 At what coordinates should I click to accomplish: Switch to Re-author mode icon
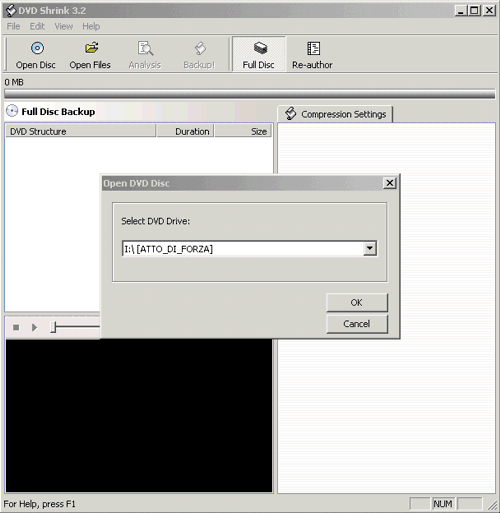313,49
